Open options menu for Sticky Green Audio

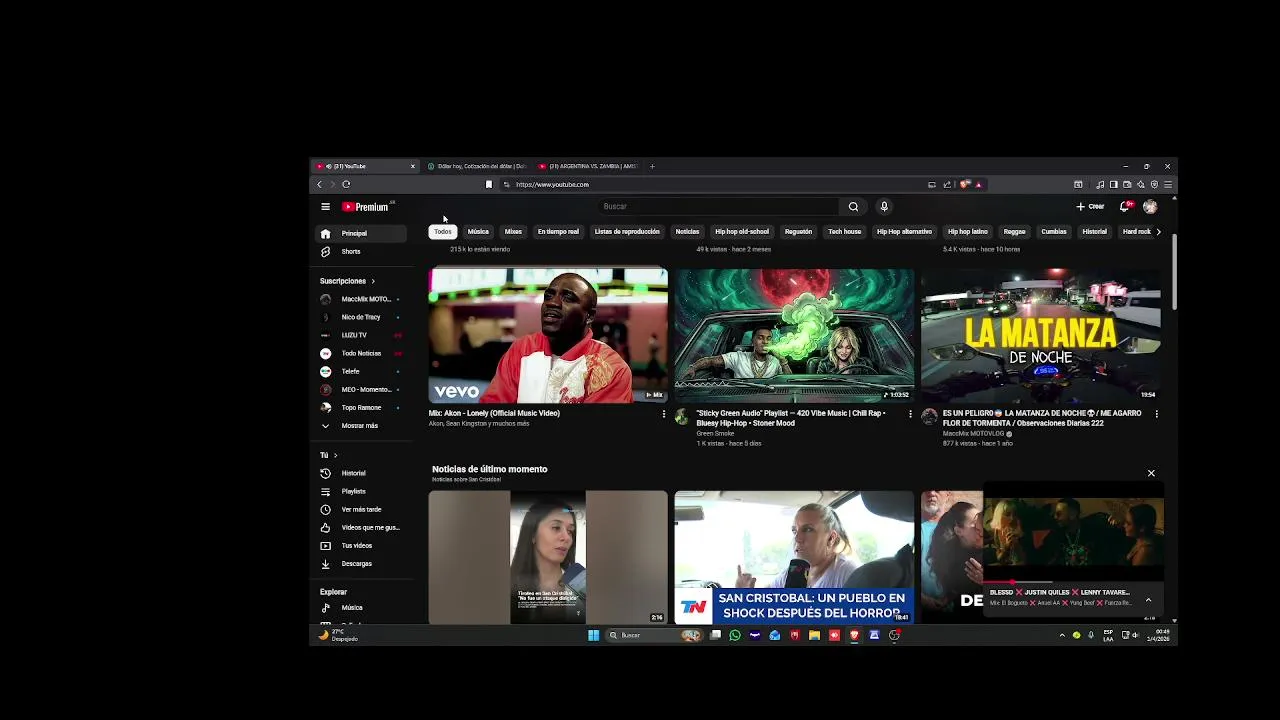[x=910, y=414]
